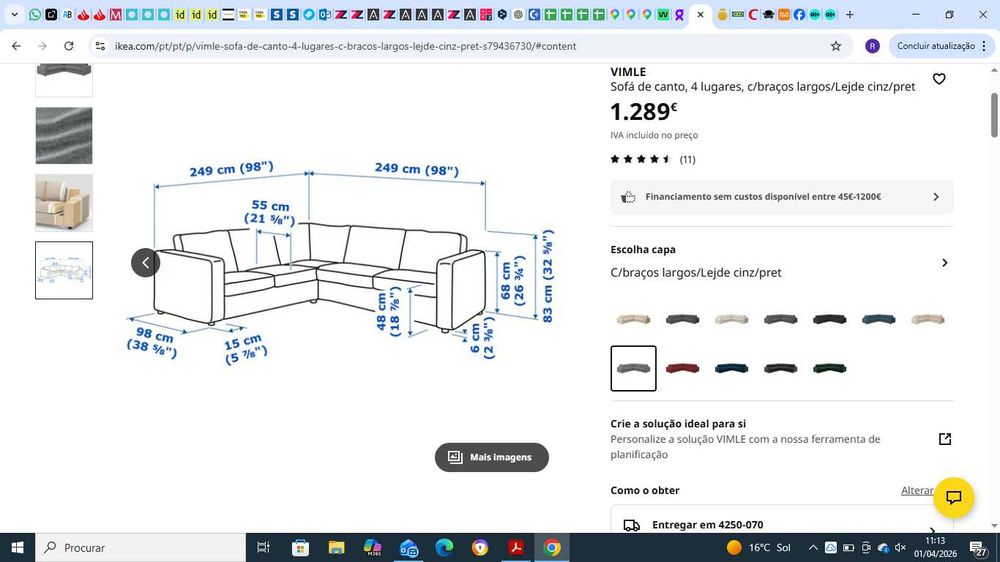The width and height of the screenshot is (1000, 562).
Task: Open the Chrome profile avatar R
Action: [872, 46]
